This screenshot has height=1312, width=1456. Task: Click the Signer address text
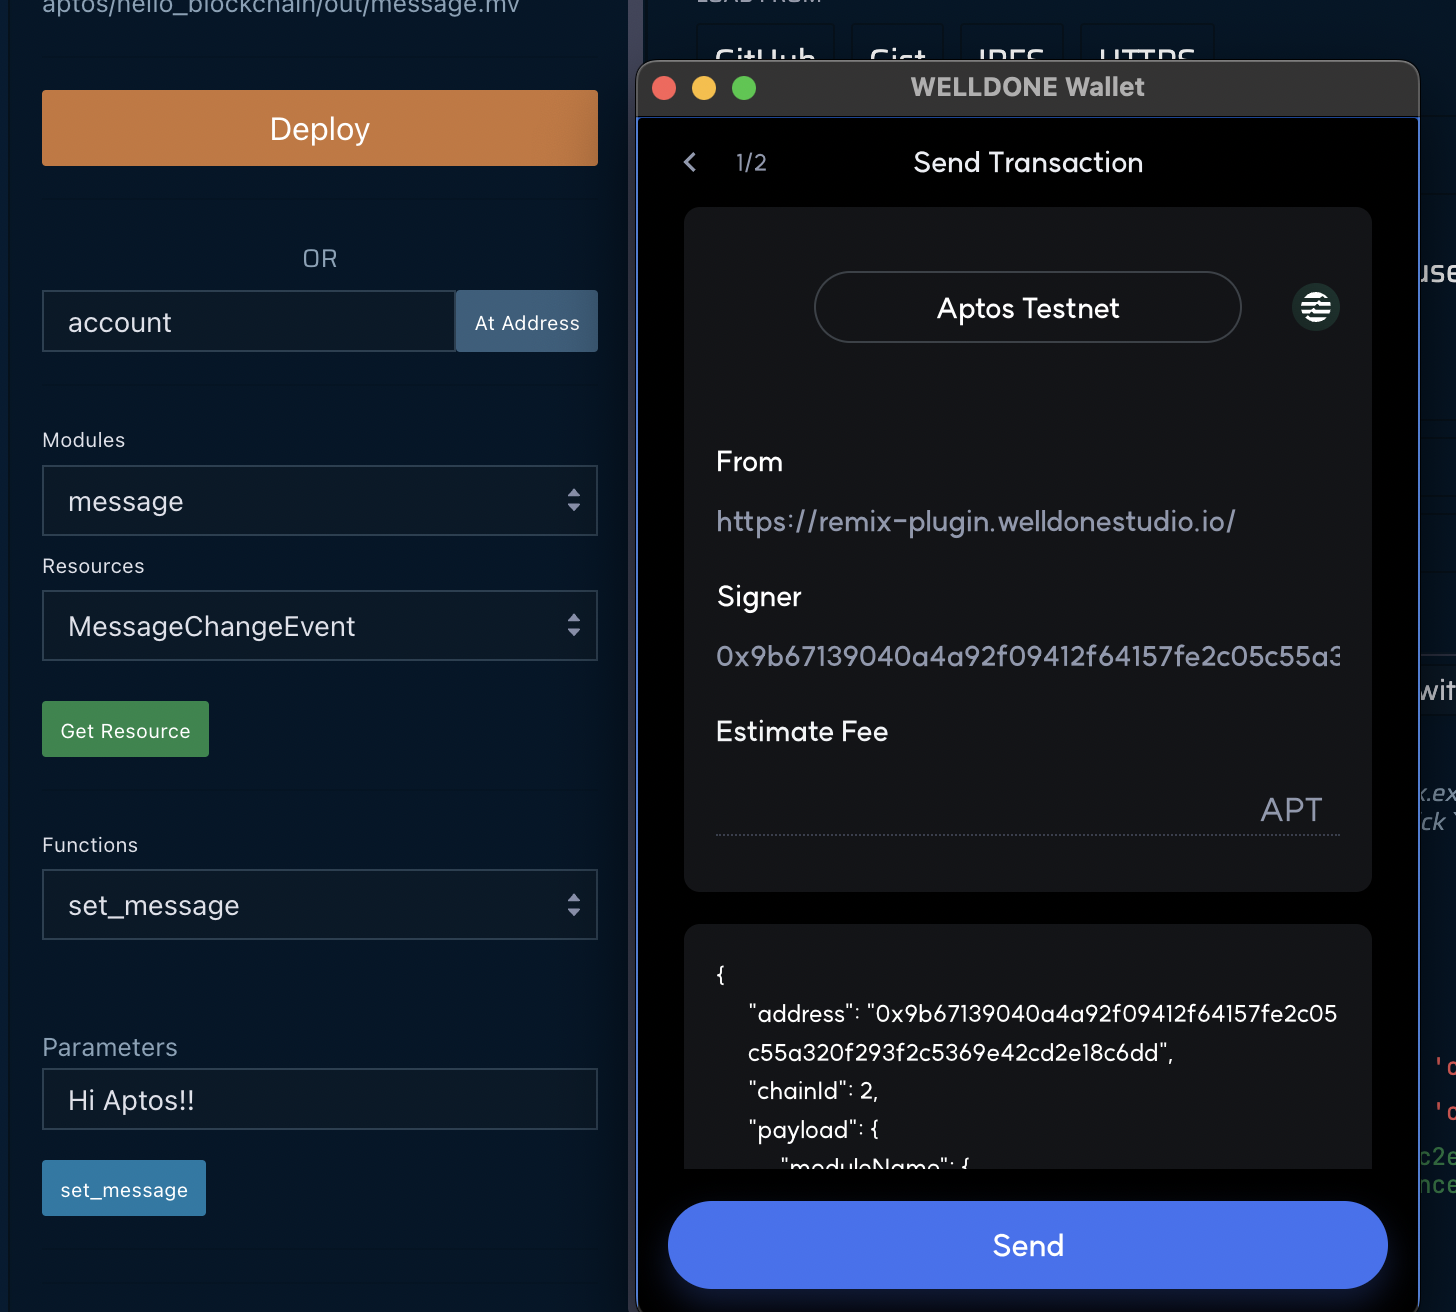1027,656
